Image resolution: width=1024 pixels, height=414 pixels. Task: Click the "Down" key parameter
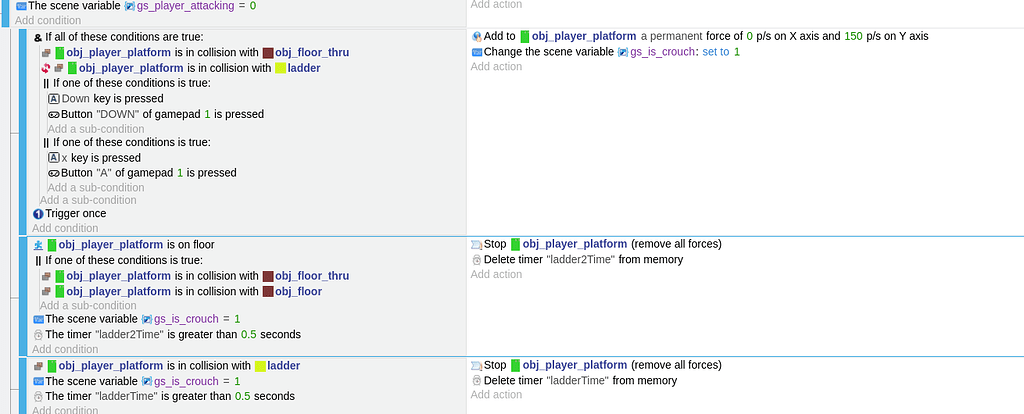76,99
